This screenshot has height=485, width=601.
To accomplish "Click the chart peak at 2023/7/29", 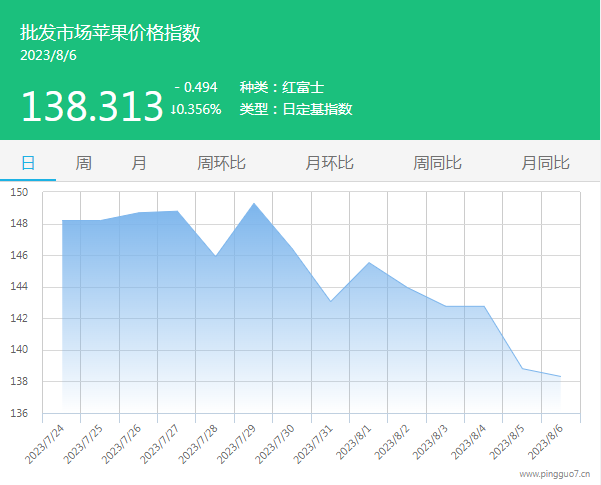I will (x=254, y=204).
